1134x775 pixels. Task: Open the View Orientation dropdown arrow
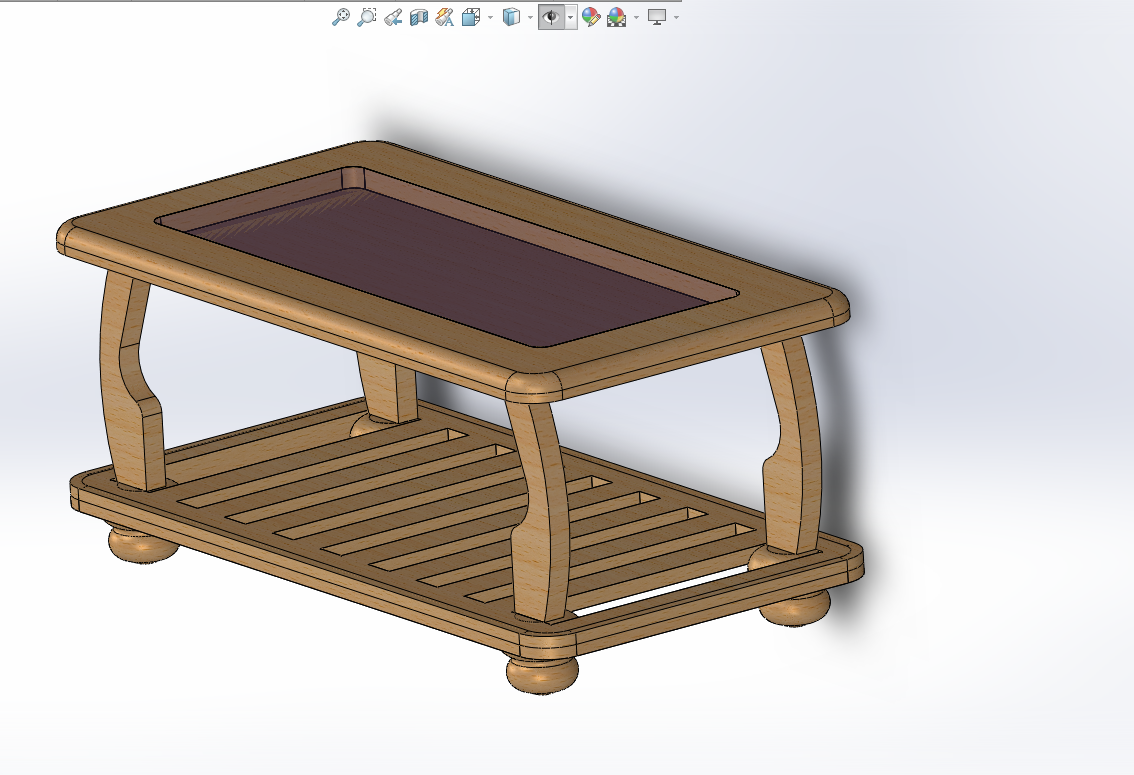[x=490, y=17]
